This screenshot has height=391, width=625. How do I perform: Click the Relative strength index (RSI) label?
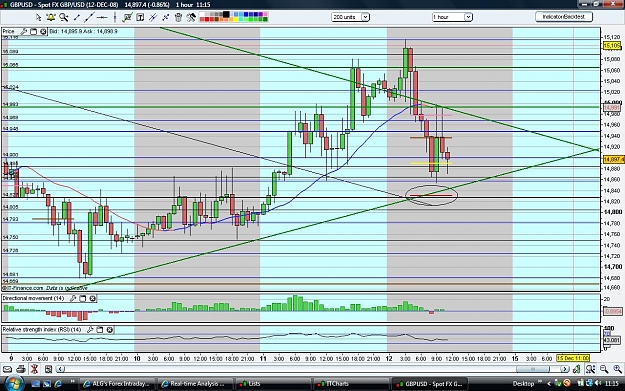[x=42, y=330]
